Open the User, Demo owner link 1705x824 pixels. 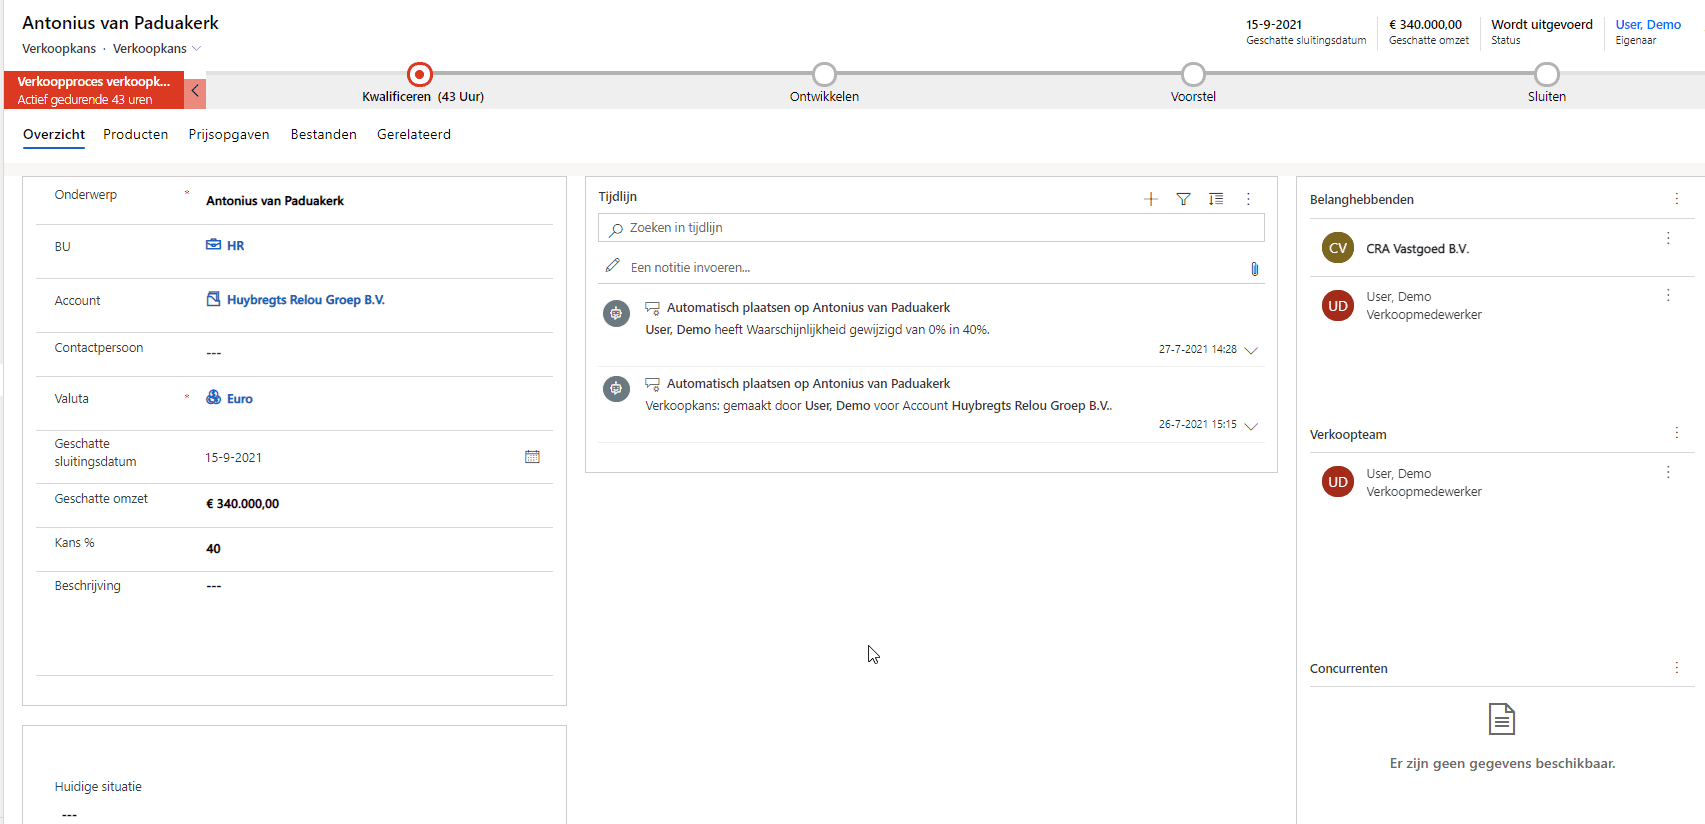click(x=1648, y=25)
